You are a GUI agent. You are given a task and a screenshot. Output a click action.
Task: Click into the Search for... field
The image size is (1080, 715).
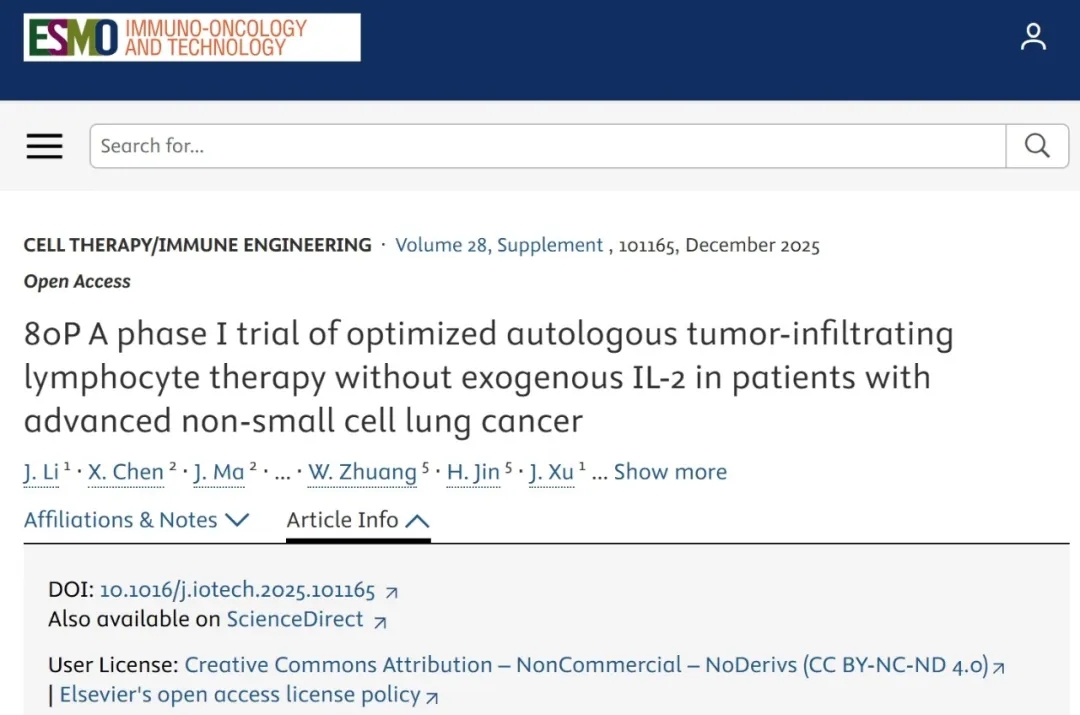[x=548, y=146]
